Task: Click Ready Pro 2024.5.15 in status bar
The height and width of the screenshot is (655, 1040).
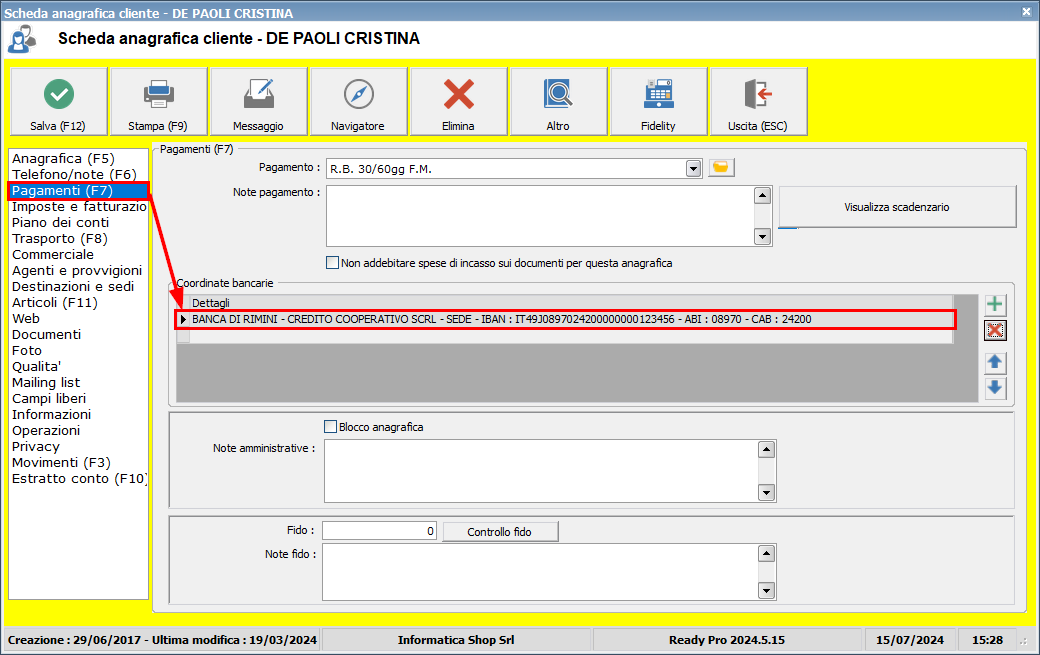Action: 726,640
